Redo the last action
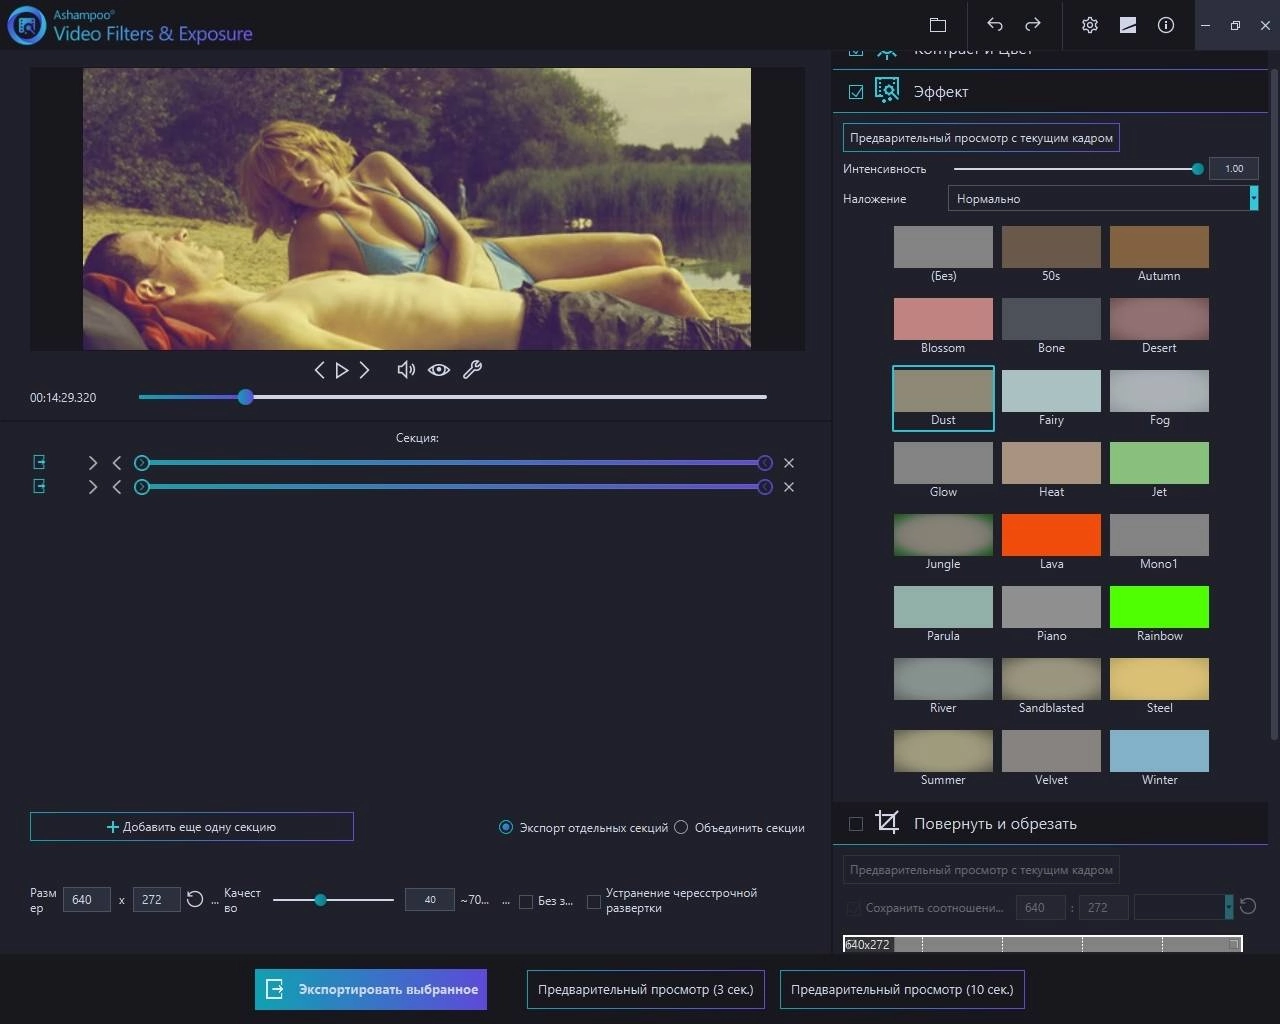This screenshot has width=1280, height=1024. (x=1033, y=25)
